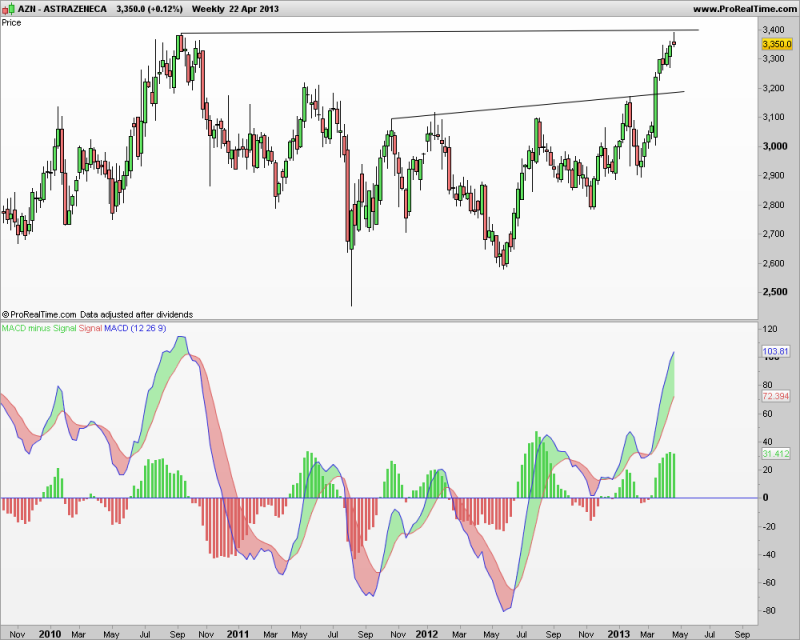The height and width of the screenshot is (640, 800).
Task: Click the 22 Apr 2013 date label
Action: pos(254,9)
